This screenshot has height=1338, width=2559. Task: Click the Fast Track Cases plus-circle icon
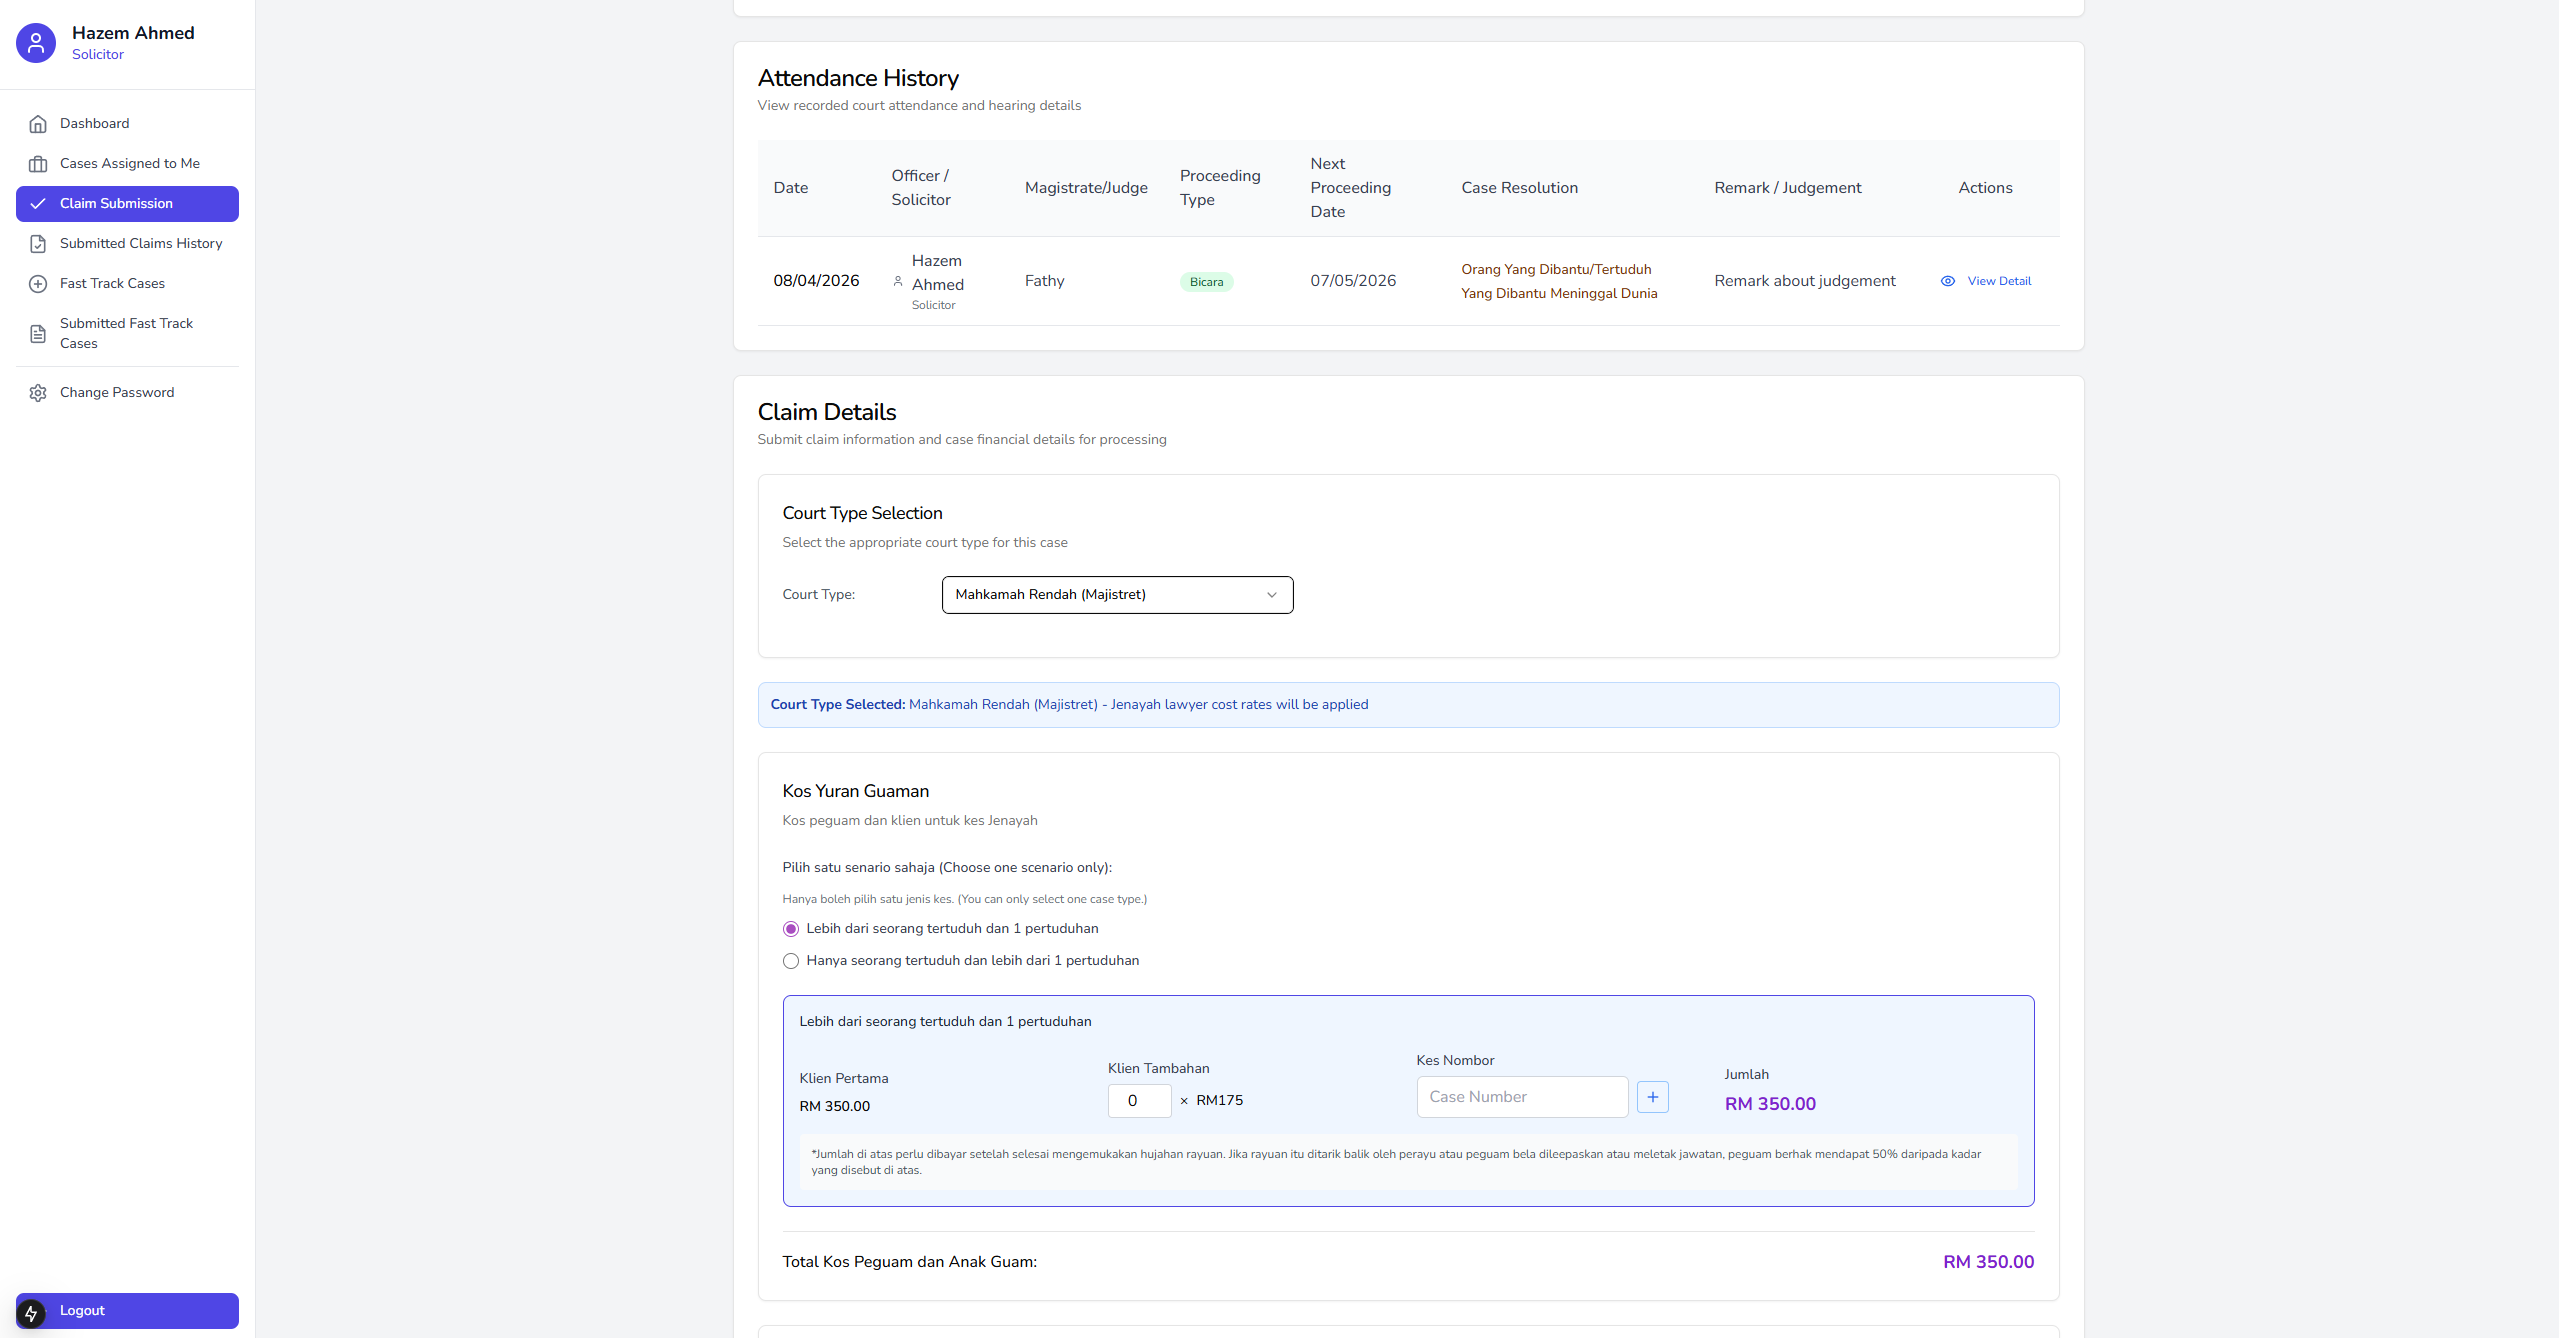[38, 284]
